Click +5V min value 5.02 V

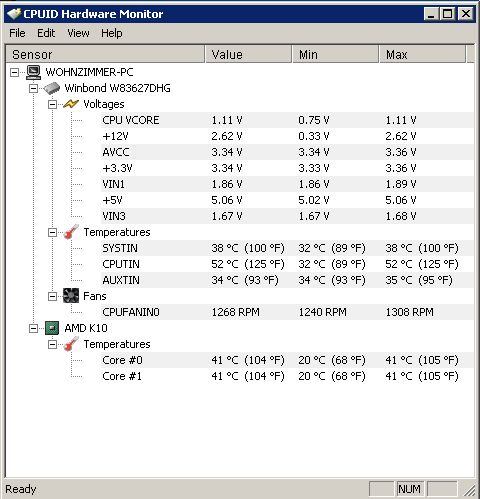pos(314,200)
